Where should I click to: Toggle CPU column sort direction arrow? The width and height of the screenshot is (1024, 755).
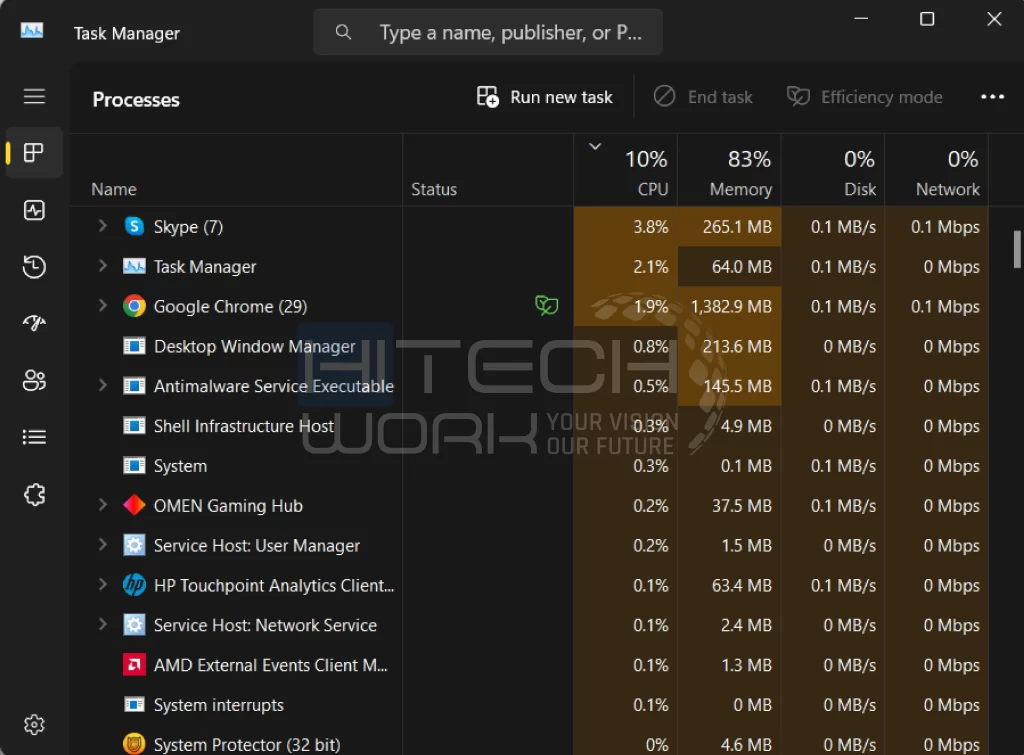point(595,146)
